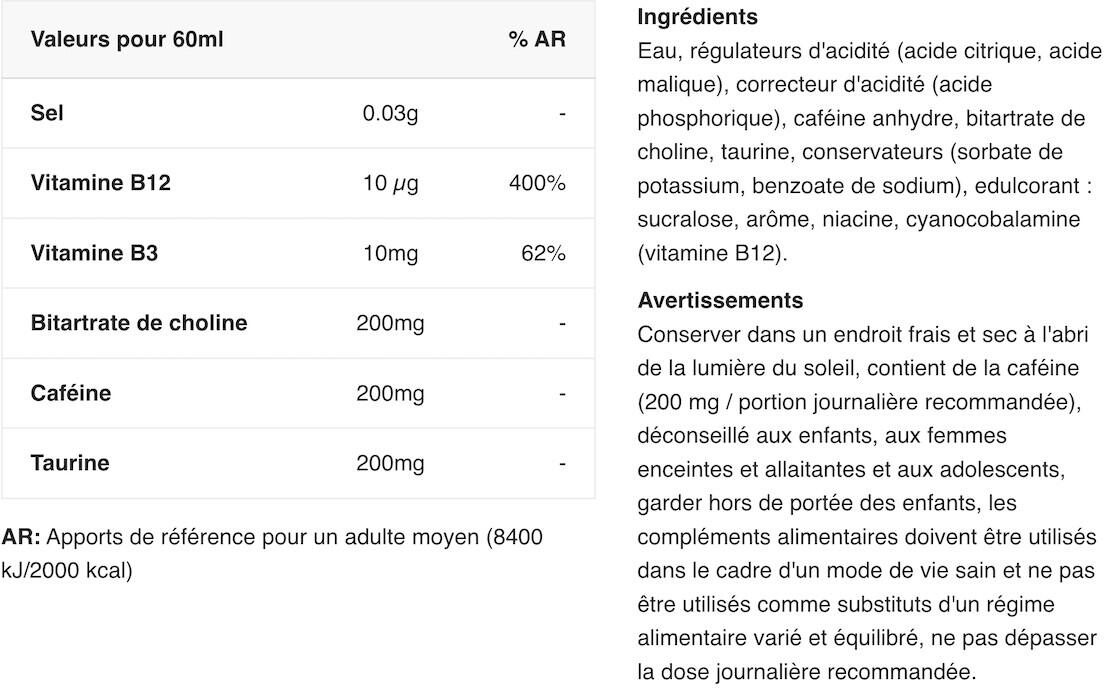The height and width of the screenshot is (700, 1117).
Task: Click the 'Ingrédients' heading
Action: pyautogui.click(x=697, y=16)
